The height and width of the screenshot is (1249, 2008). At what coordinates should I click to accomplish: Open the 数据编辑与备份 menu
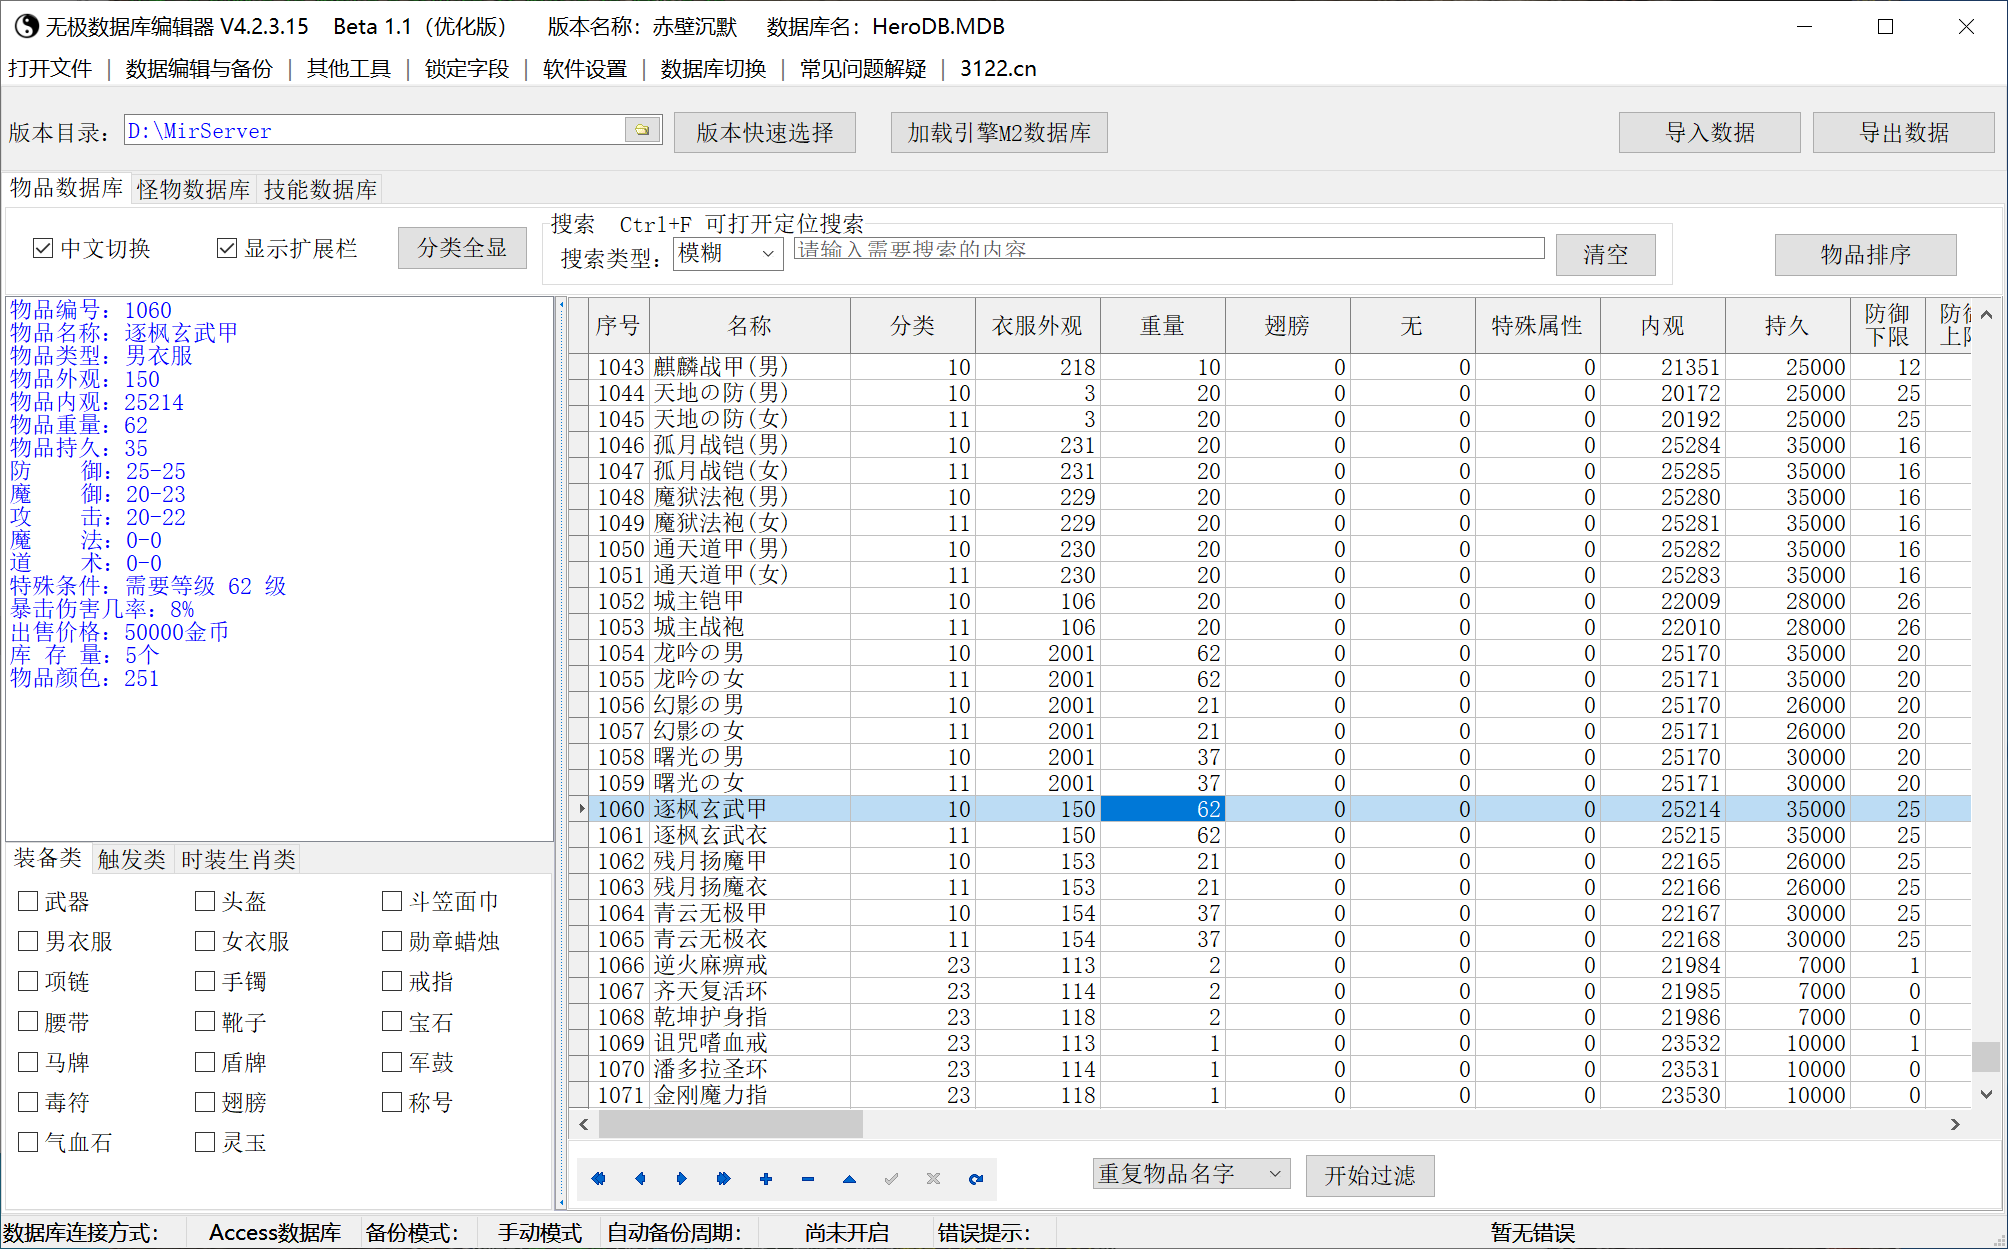click(199, 69)
